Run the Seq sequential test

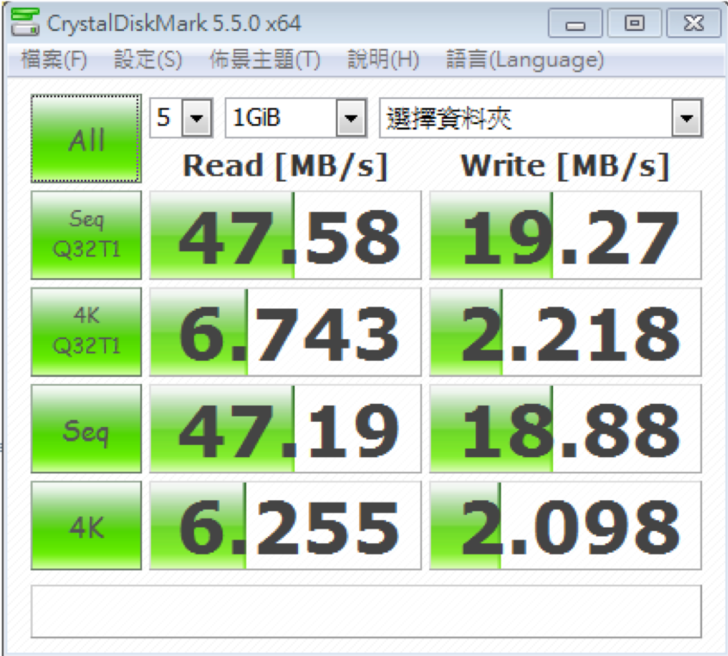coord(86,430)
